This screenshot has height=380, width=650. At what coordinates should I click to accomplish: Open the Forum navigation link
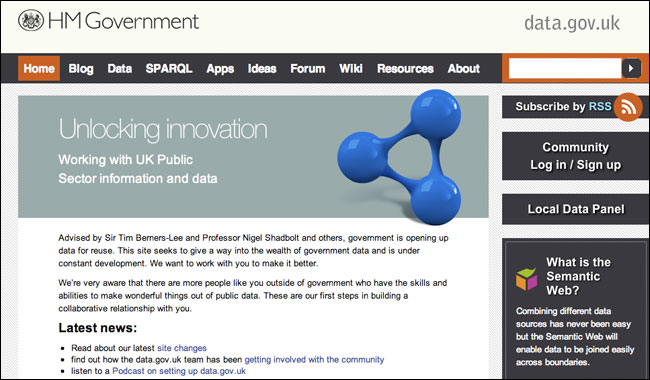pos(308,68)
